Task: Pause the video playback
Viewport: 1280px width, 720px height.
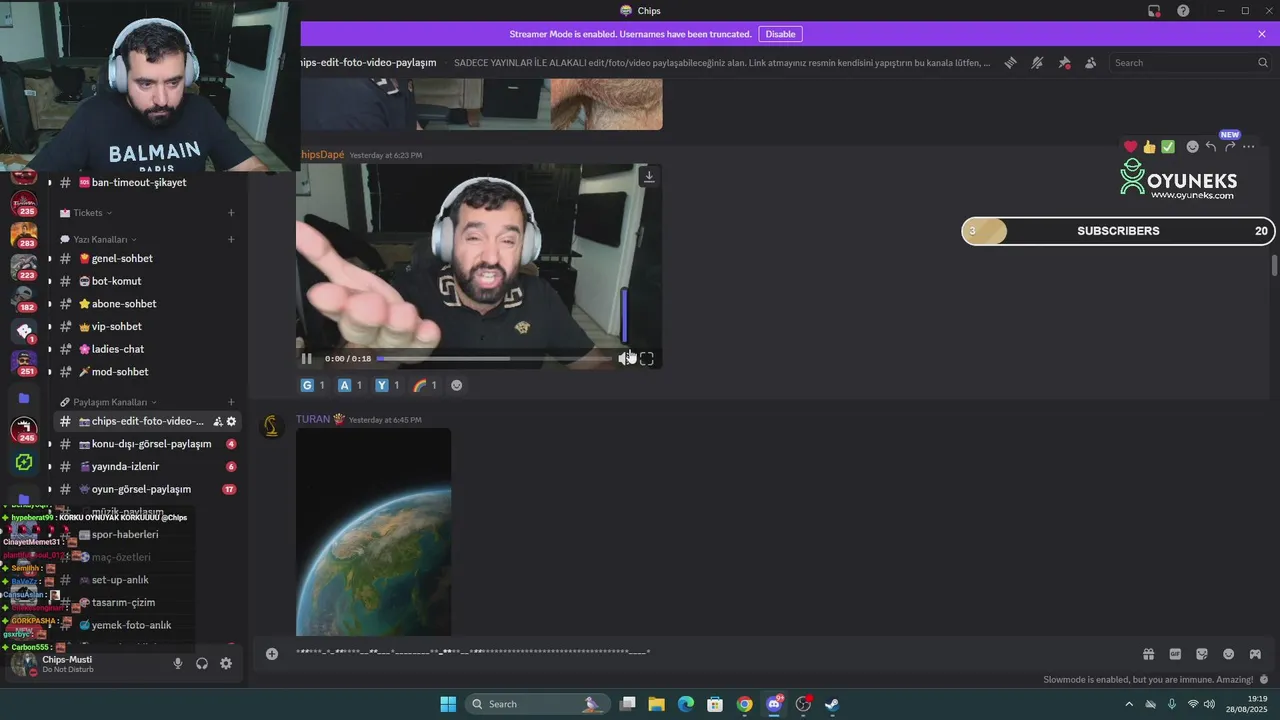Action: point(307,358)
